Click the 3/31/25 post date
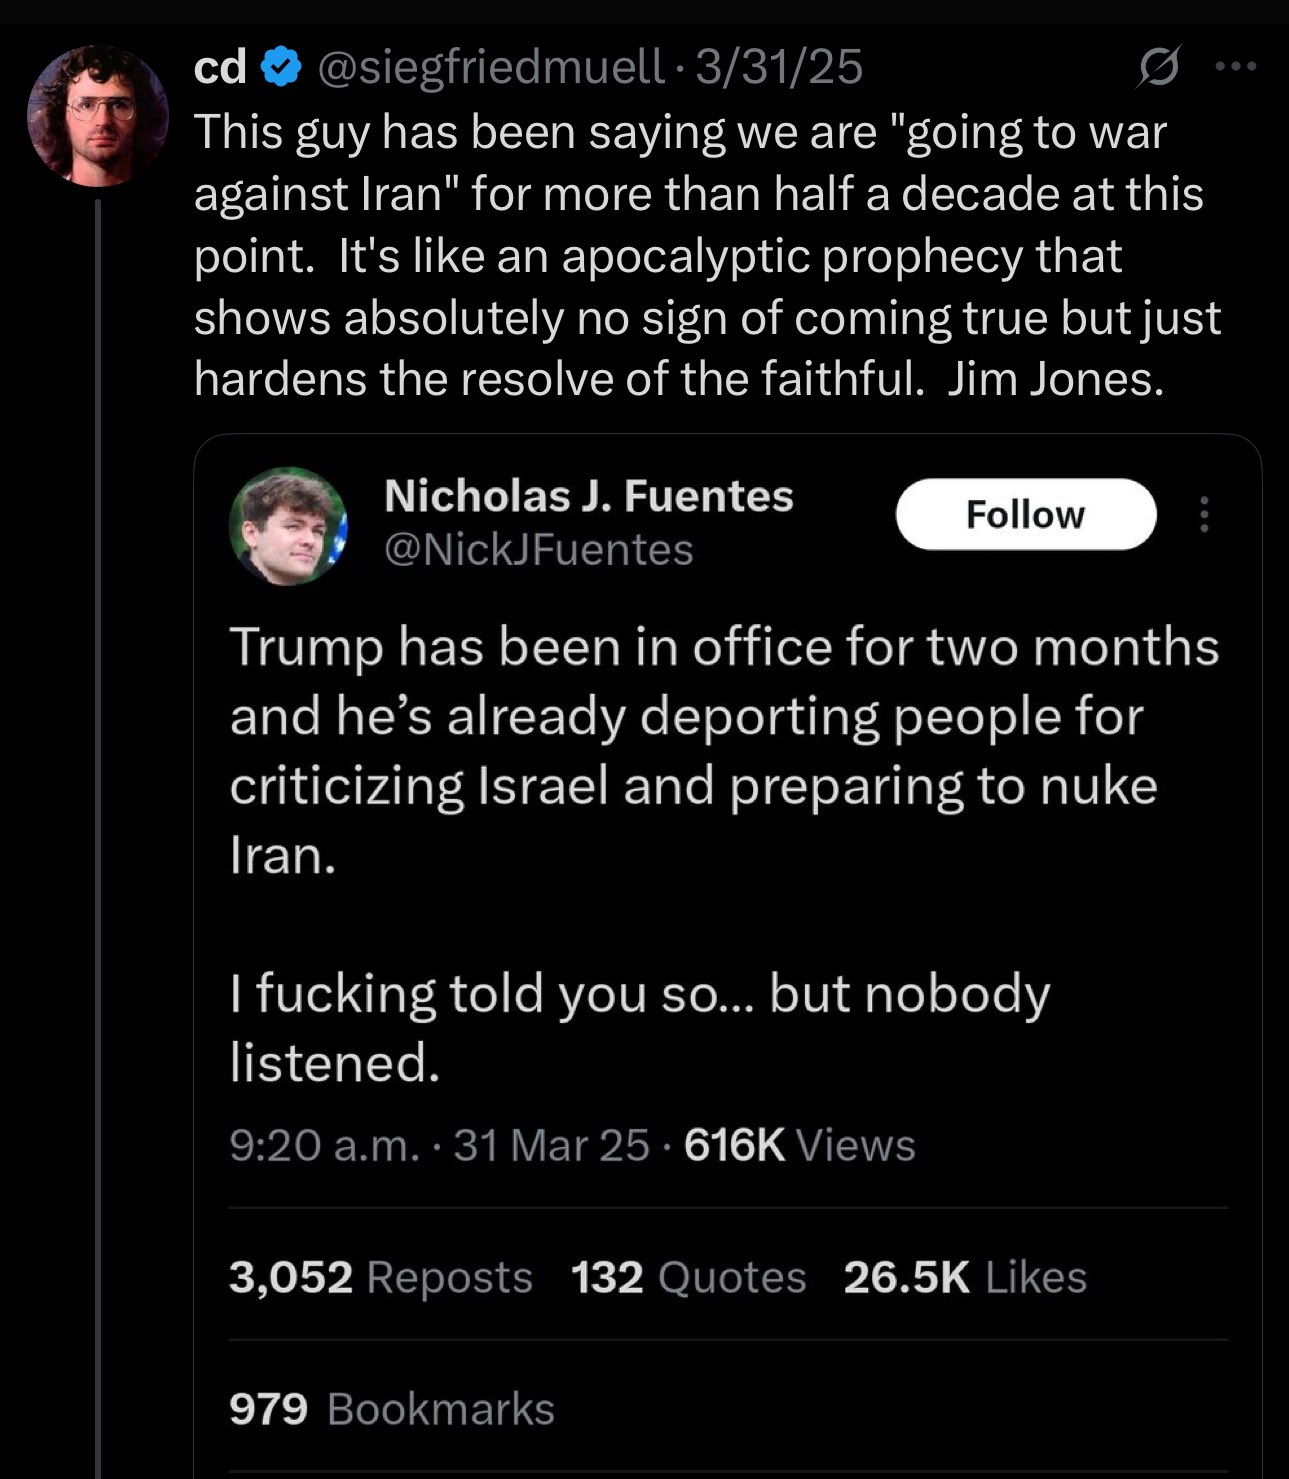Screen dimensions: 1289x1479 tap(779, 67)
